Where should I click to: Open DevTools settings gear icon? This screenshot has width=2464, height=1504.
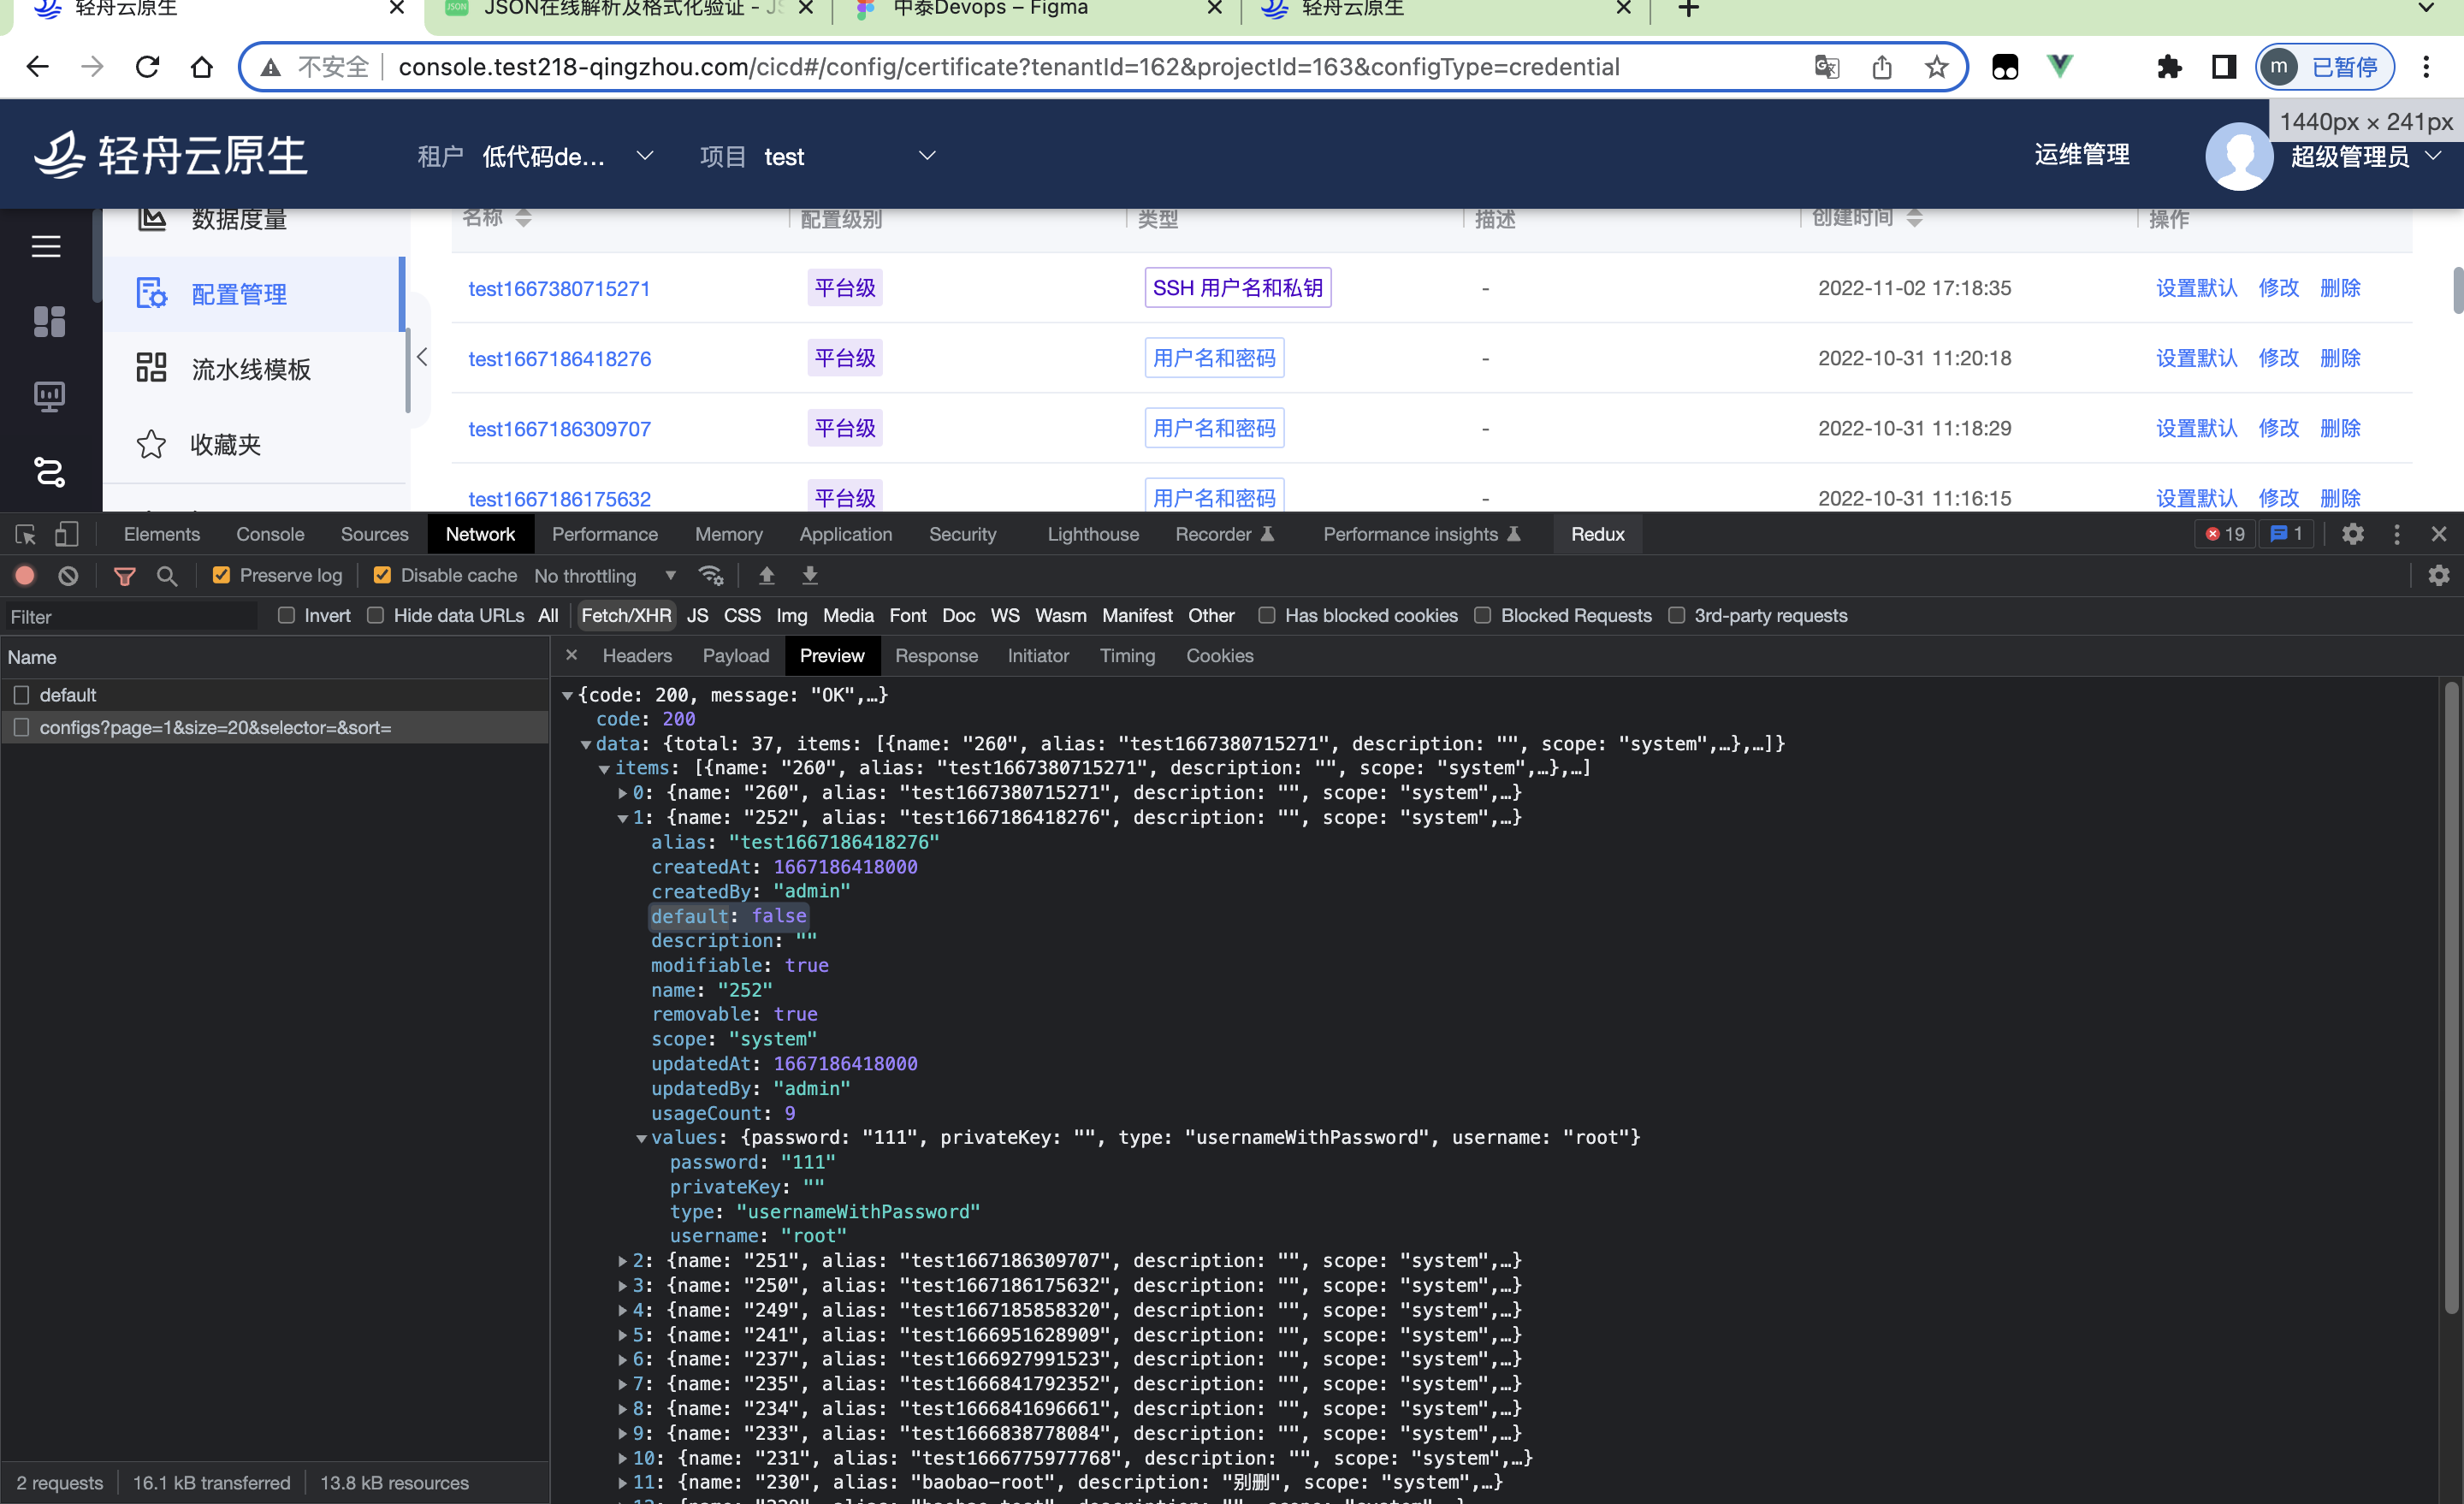coord(2353,535)
